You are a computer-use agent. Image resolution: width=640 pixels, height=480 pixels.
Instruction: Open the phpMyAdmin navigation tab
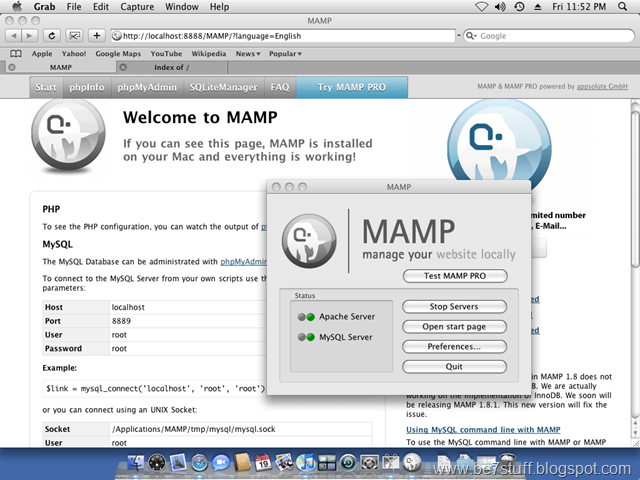point(147,87)
